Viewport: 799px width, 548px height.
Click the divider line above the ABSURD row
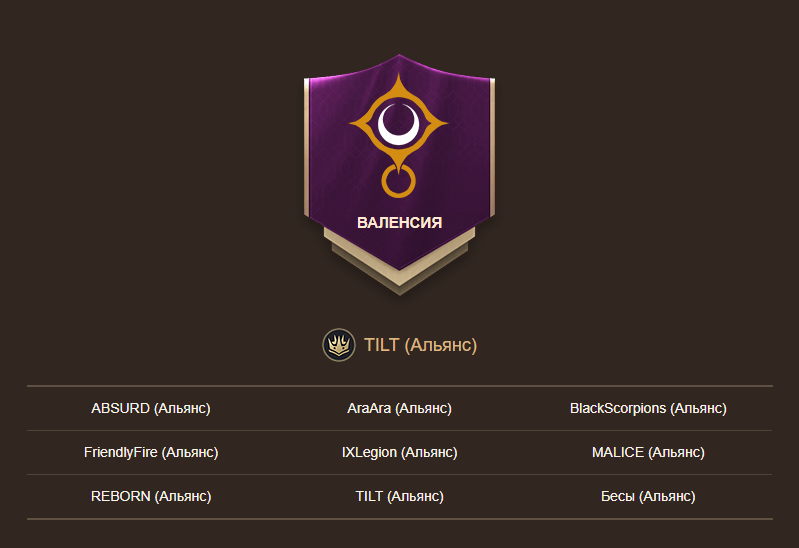(x=400, y=386)
